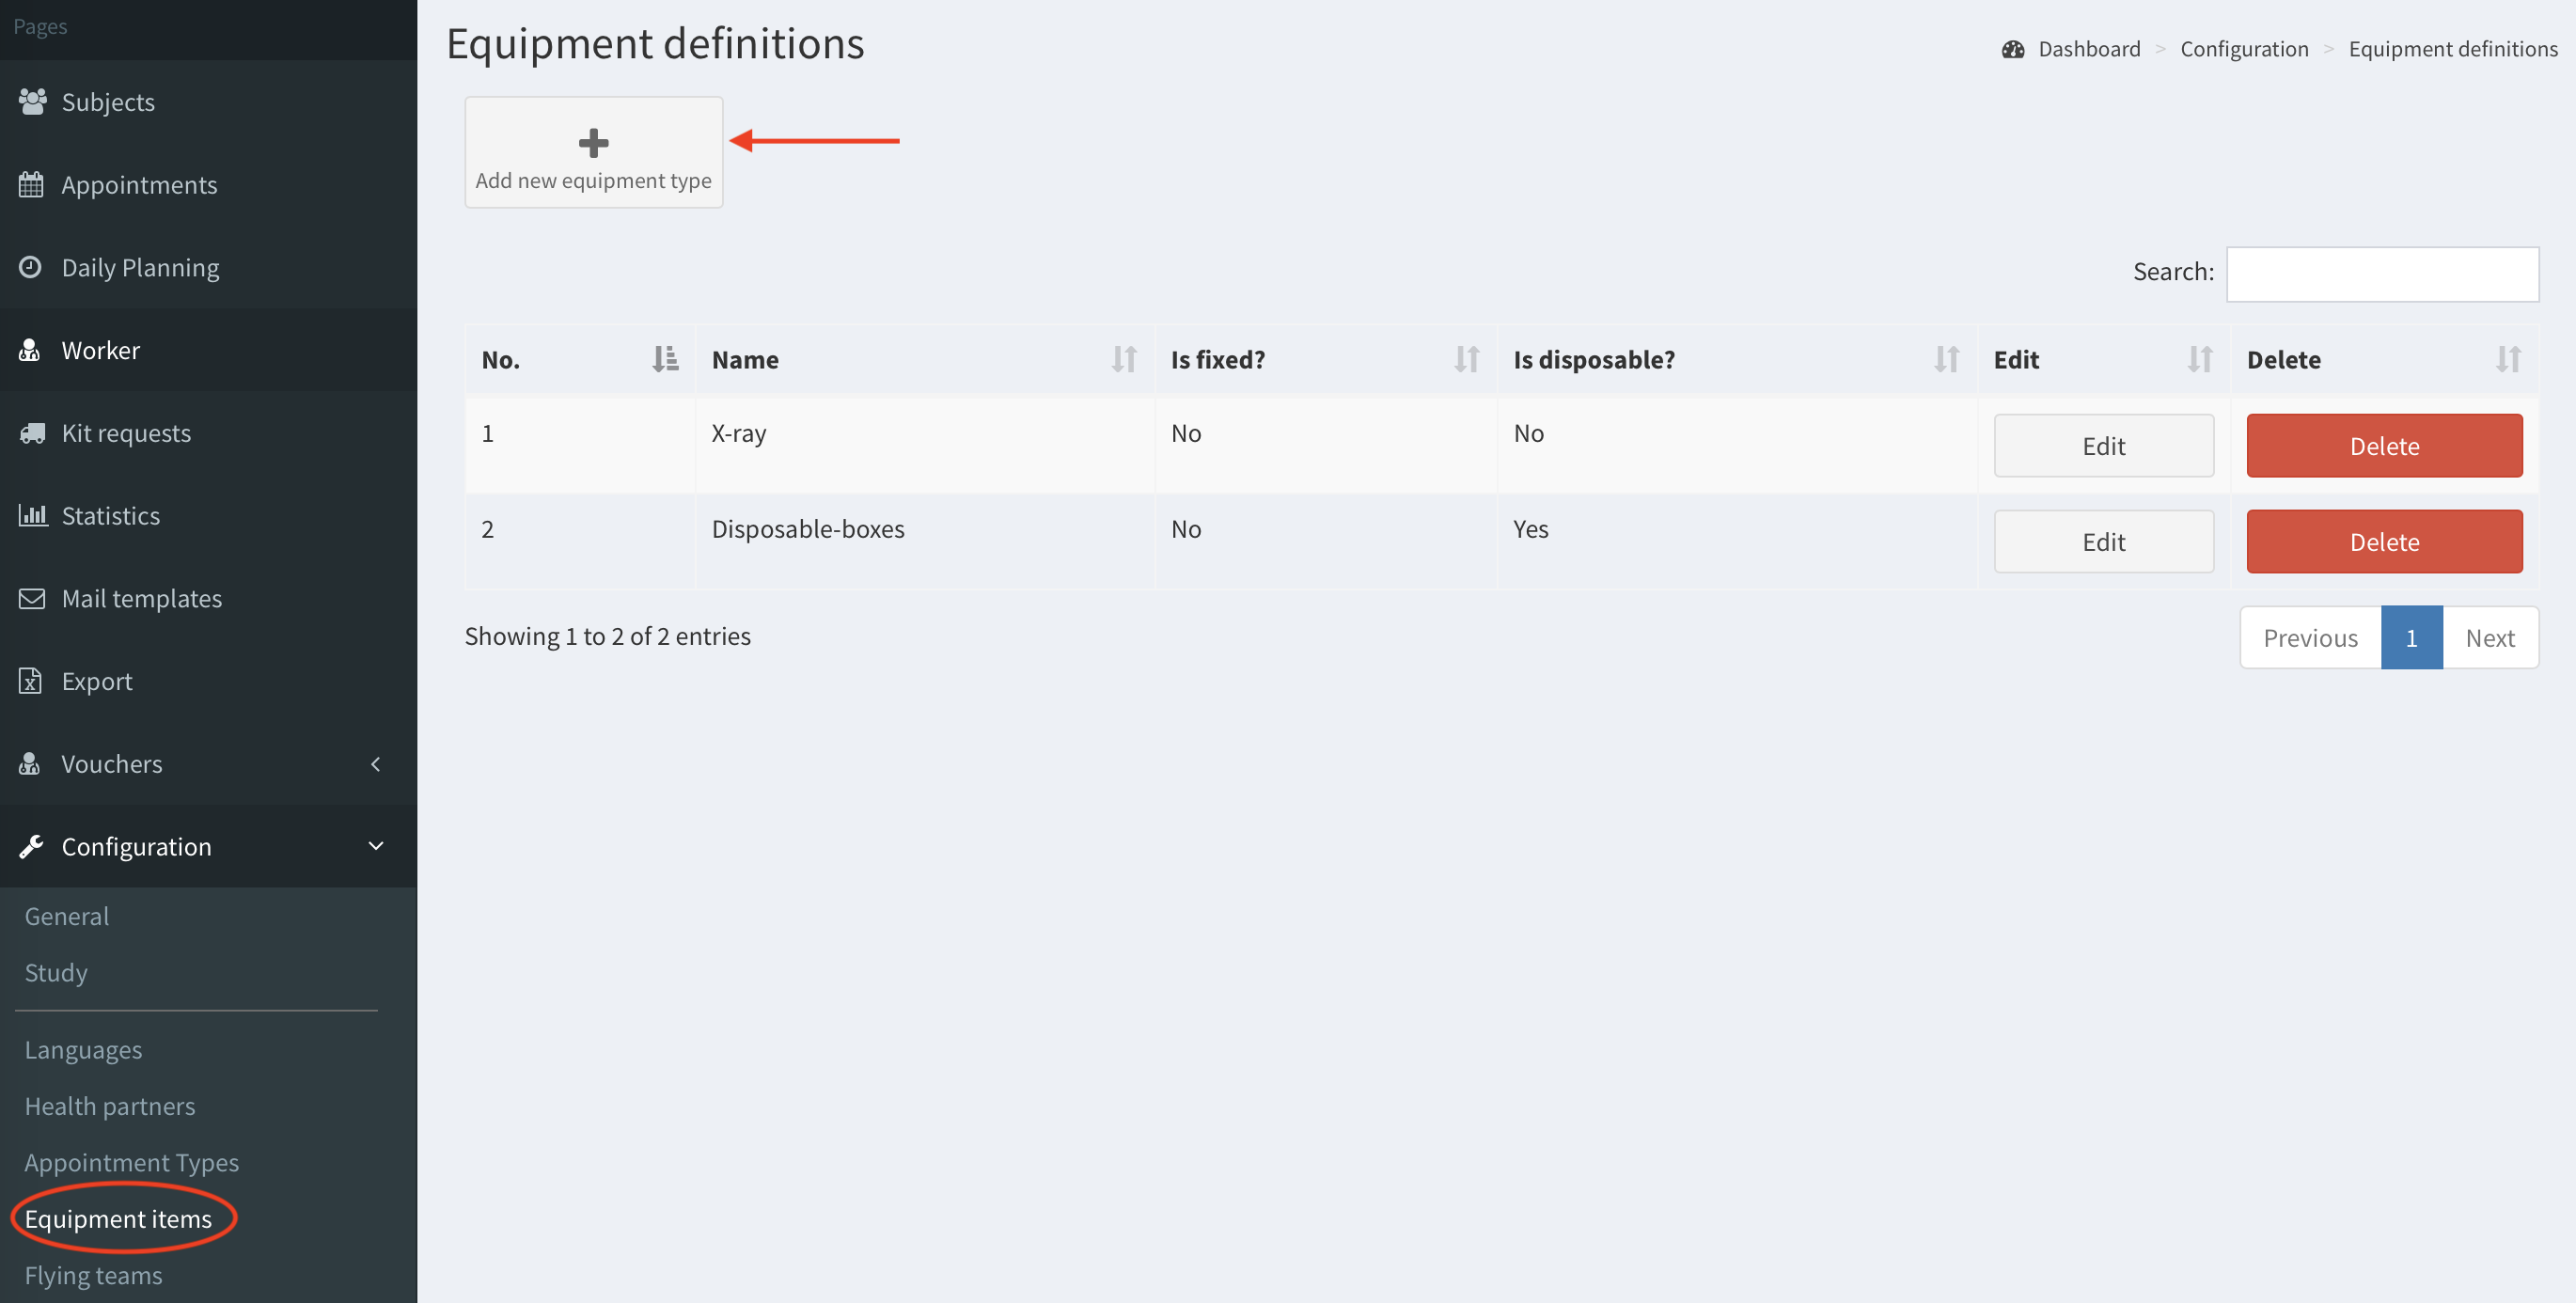Sort by the Is disposable? column

pyautogui.click(x=1946, y=359)
